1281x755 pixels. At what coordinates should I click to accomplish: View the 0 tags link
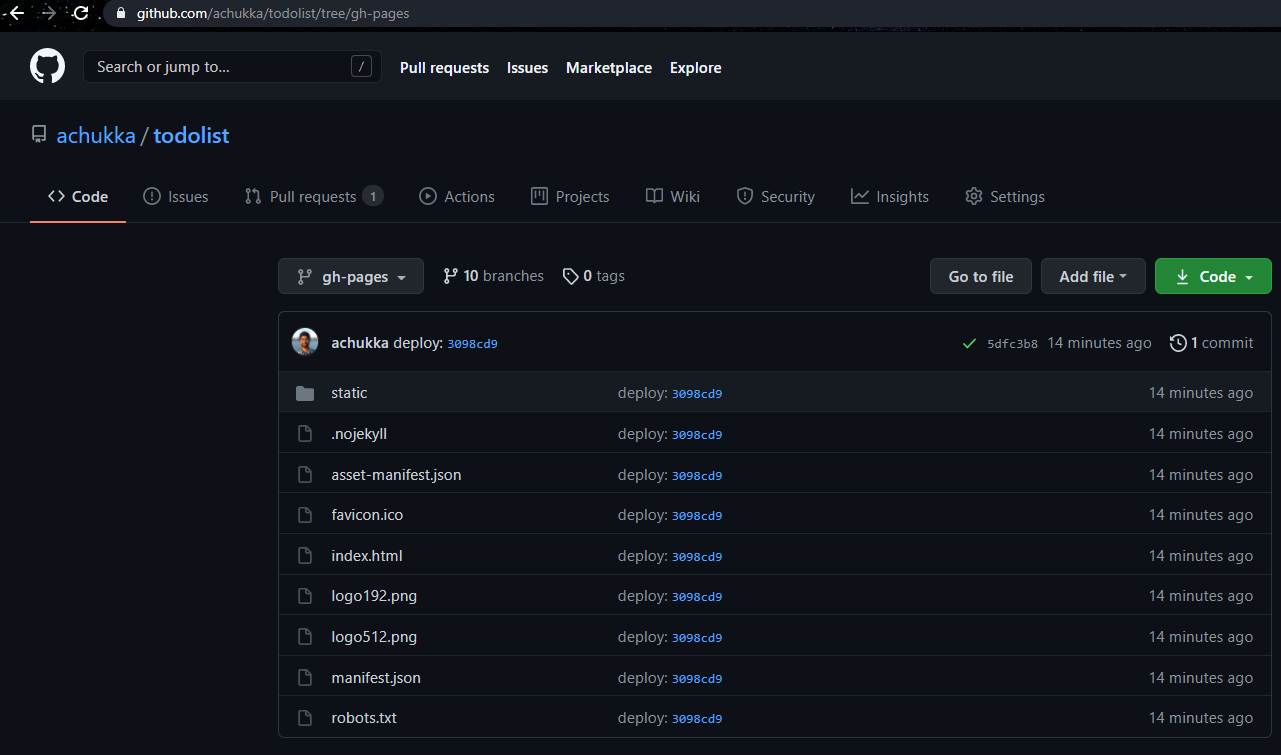(593, 276)
